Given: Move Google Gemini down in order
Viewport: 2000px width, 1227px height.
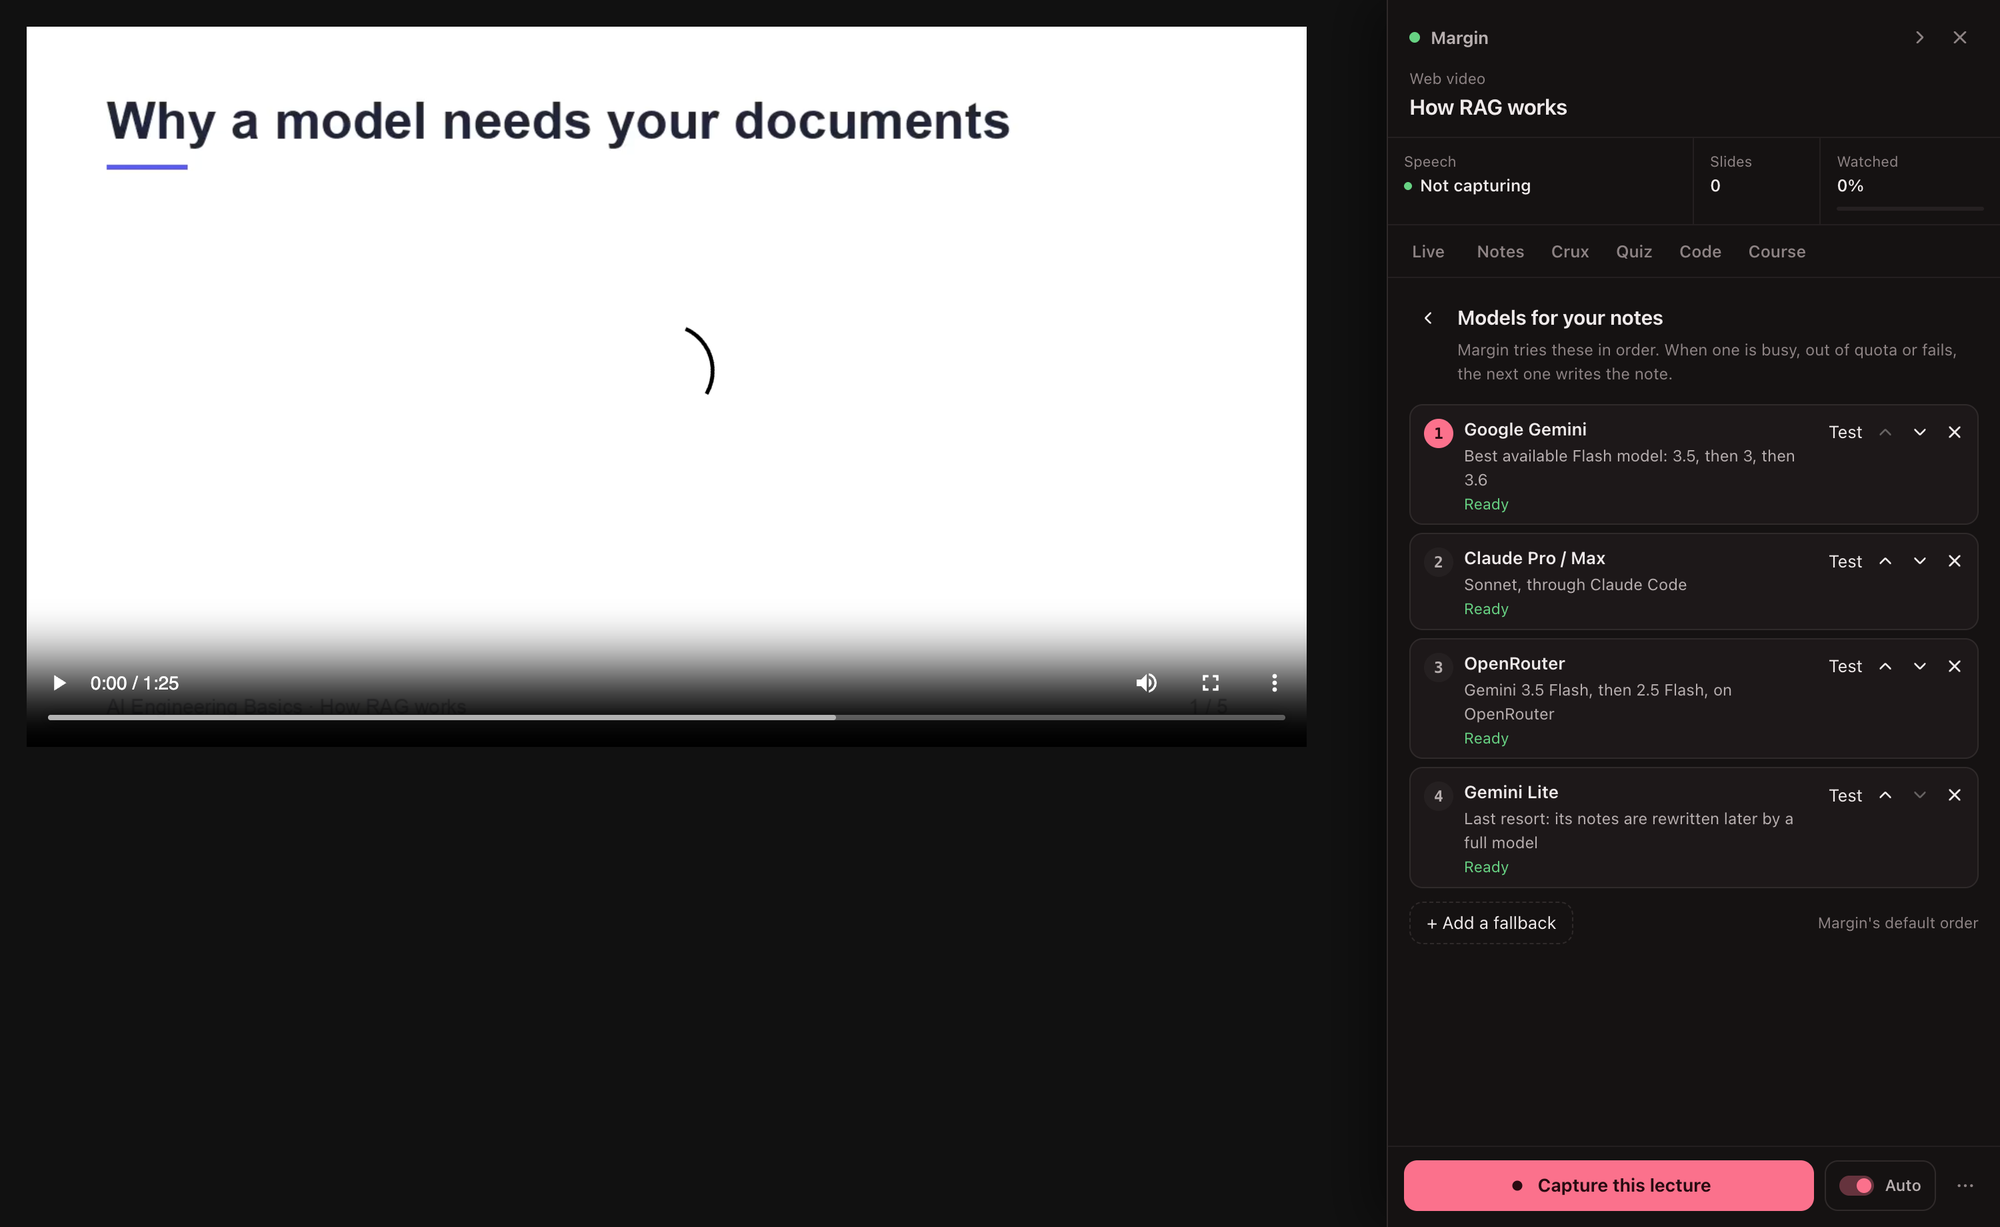Looking at the screenshot, I should (x=1920, y=432).
